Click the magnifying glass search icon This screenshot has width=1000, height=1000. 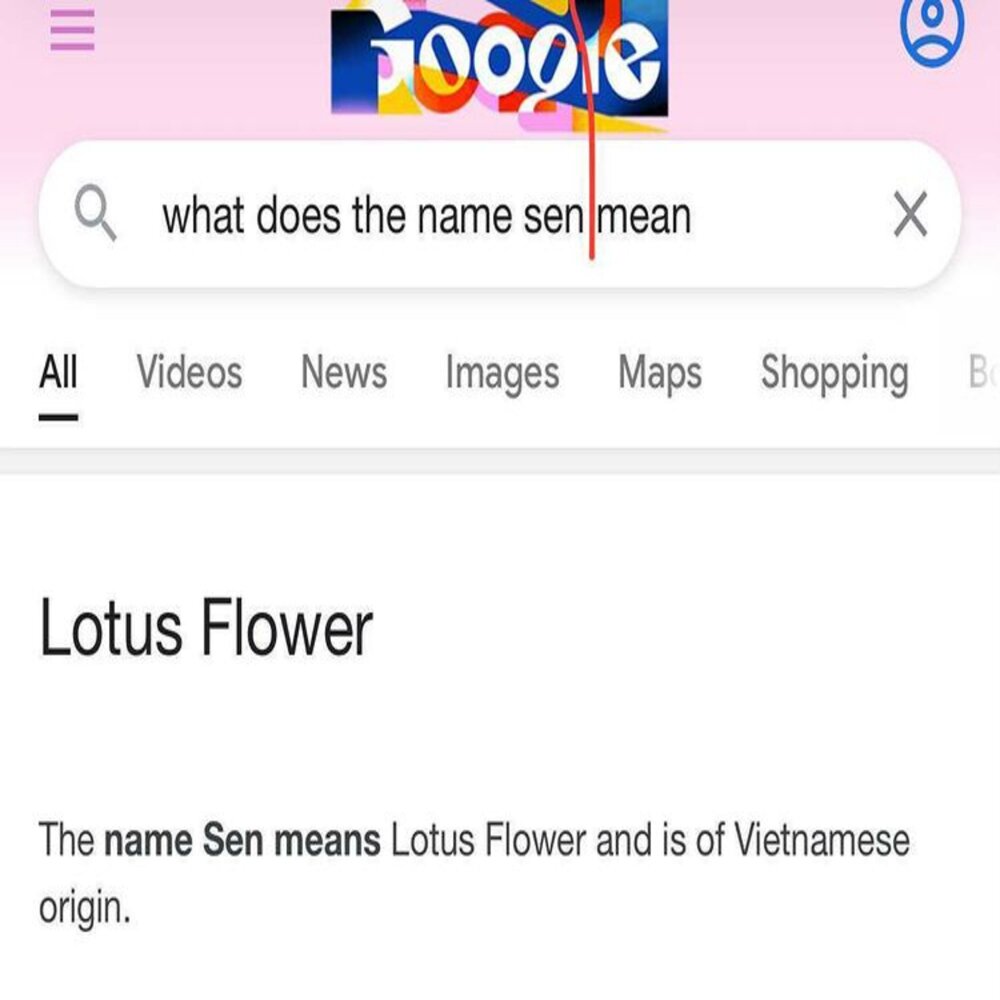click(96, 215)
